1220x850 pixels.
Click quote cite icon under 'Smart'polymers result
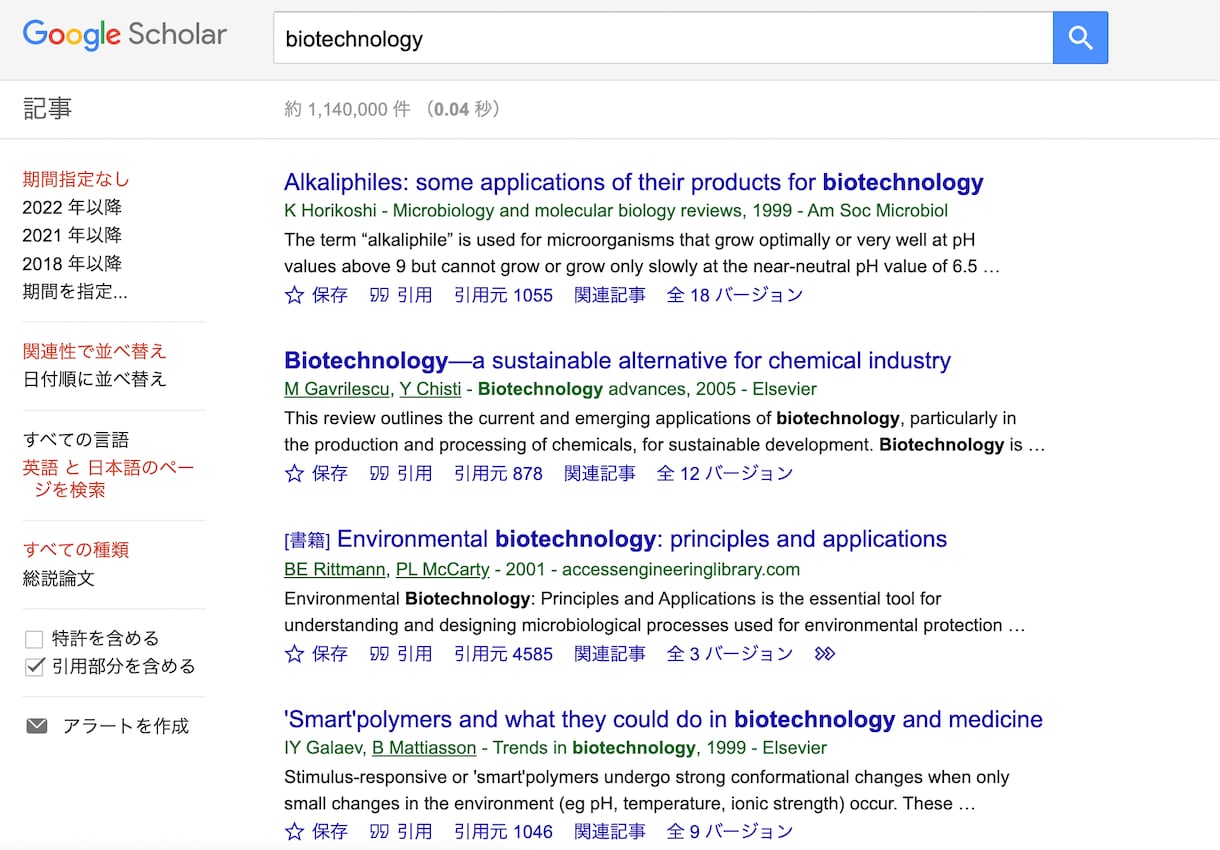[x=379, y=831]
